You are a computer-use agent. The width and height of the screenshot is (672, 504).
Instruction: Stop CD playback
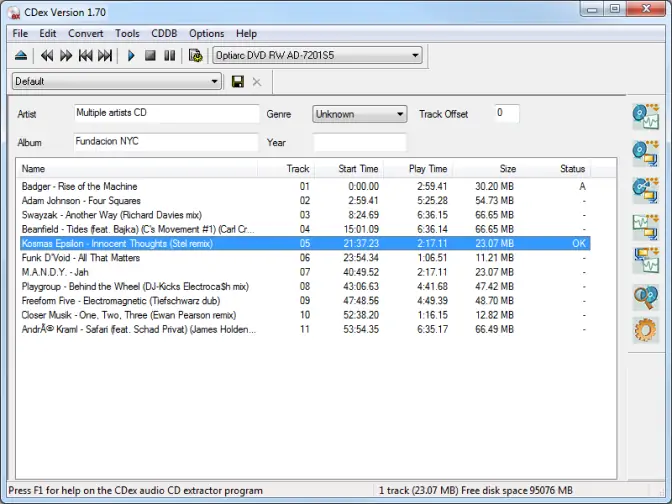pyautogui.click(x=150, y=55)
